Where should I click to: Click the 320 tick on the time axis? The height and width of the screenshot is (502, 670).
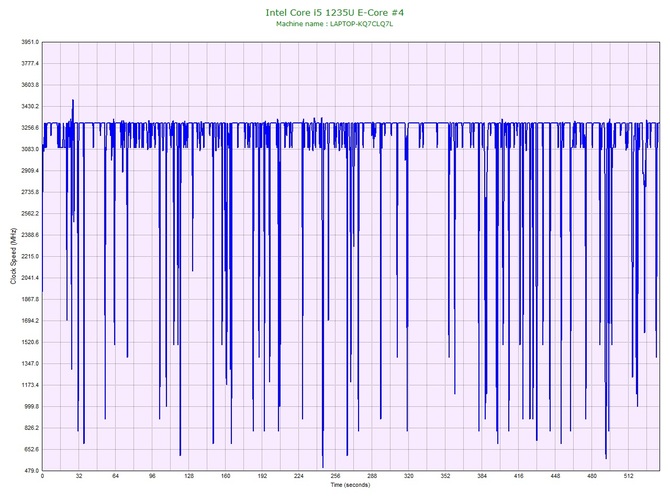click(409, 476)
